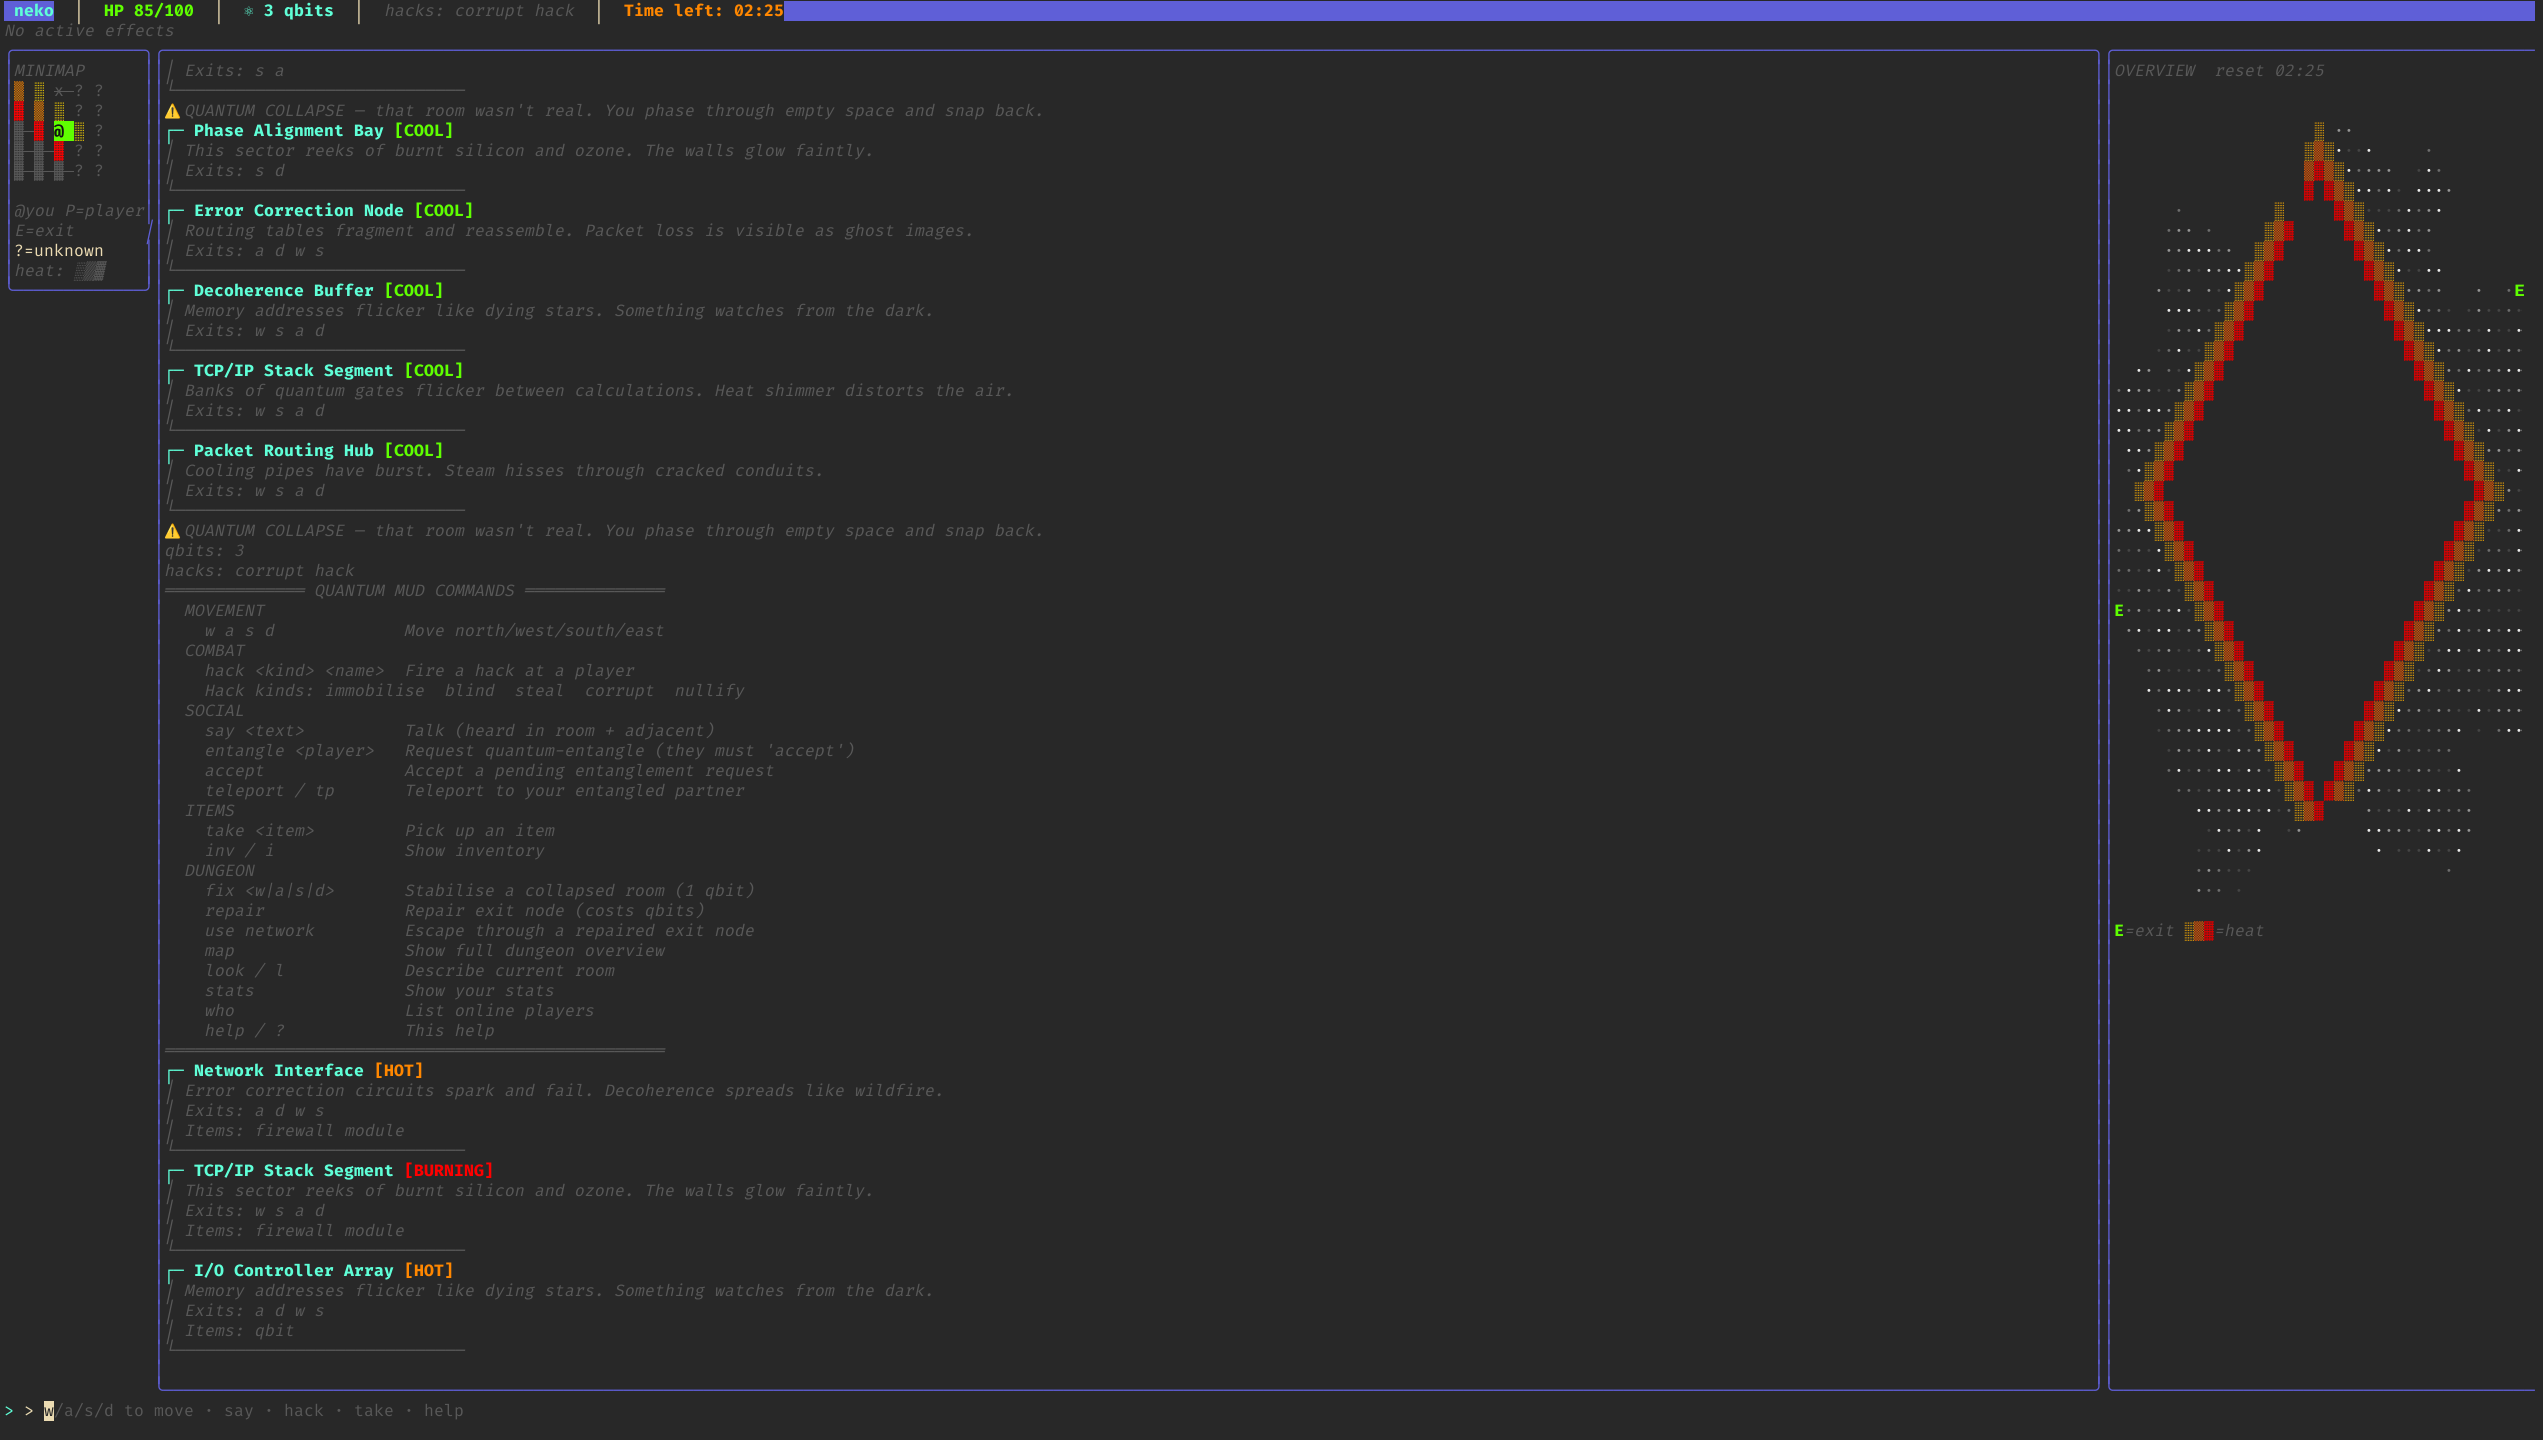Click the red [BURNING] status tag
This screenshot has width=2543, height=1440.
tap(448, 1171)
